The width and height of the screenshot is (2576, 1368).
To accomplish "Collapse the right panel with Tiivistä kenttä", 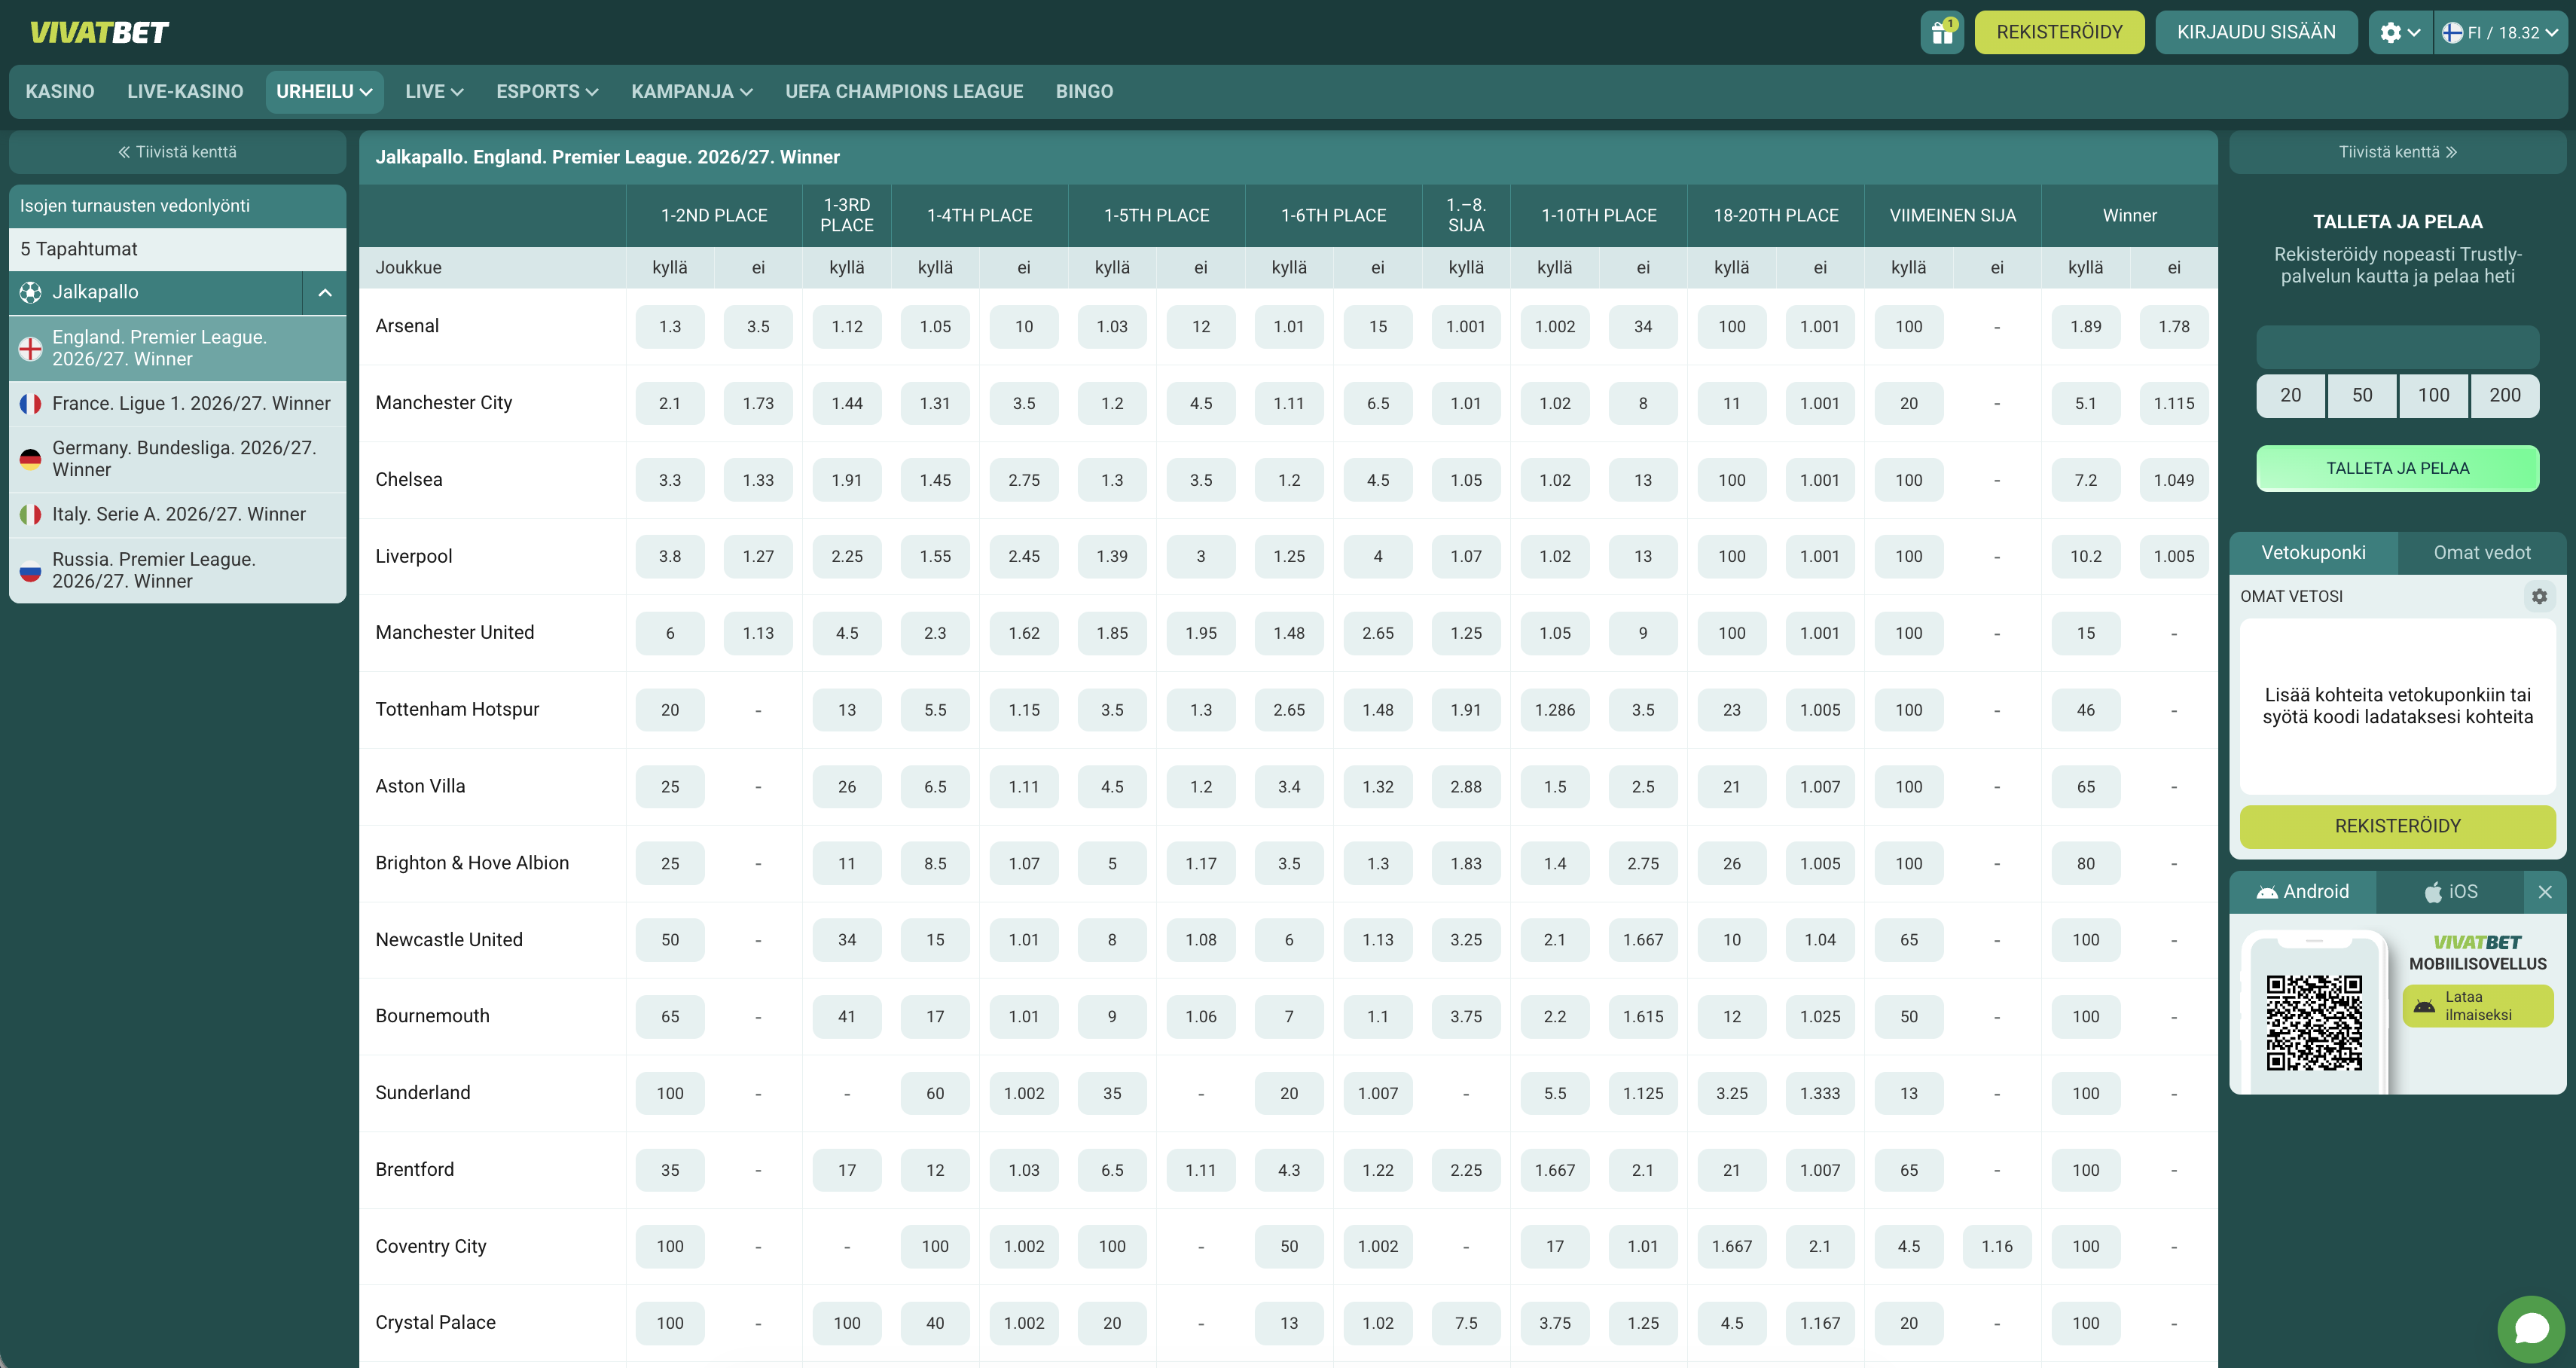I will pyautogui.click(x=2397, y=152).
